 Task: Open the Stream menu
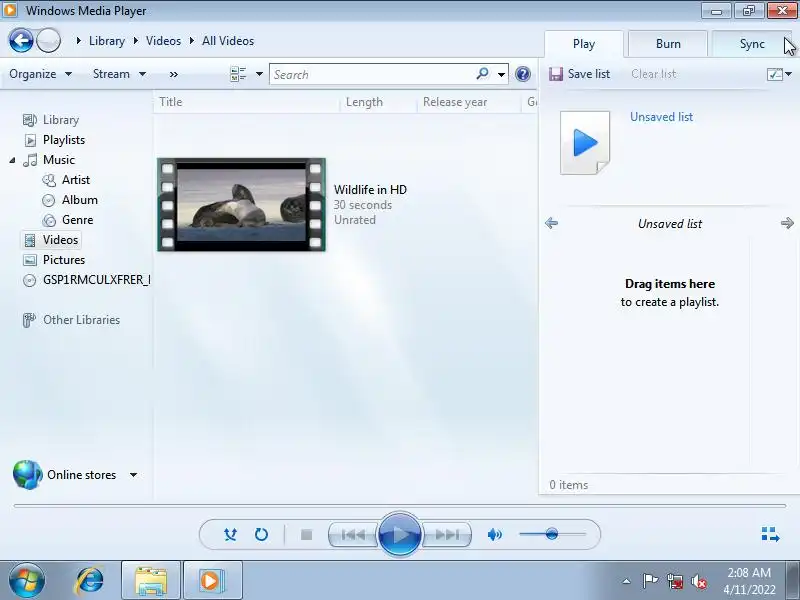119,74
